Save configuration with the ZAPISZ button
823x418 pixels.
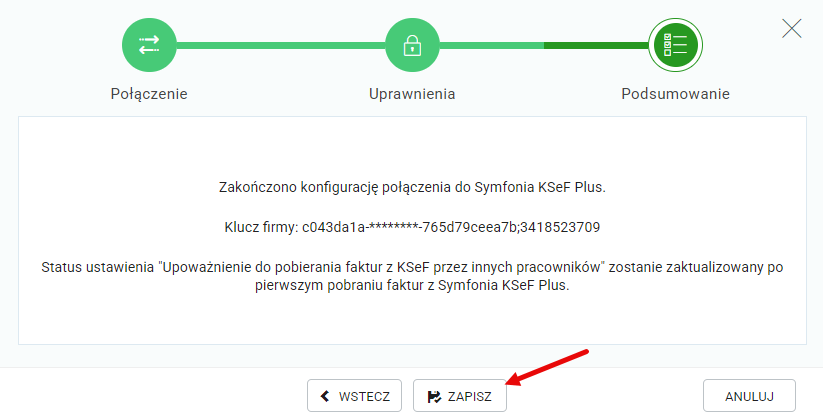pos(460,396)
